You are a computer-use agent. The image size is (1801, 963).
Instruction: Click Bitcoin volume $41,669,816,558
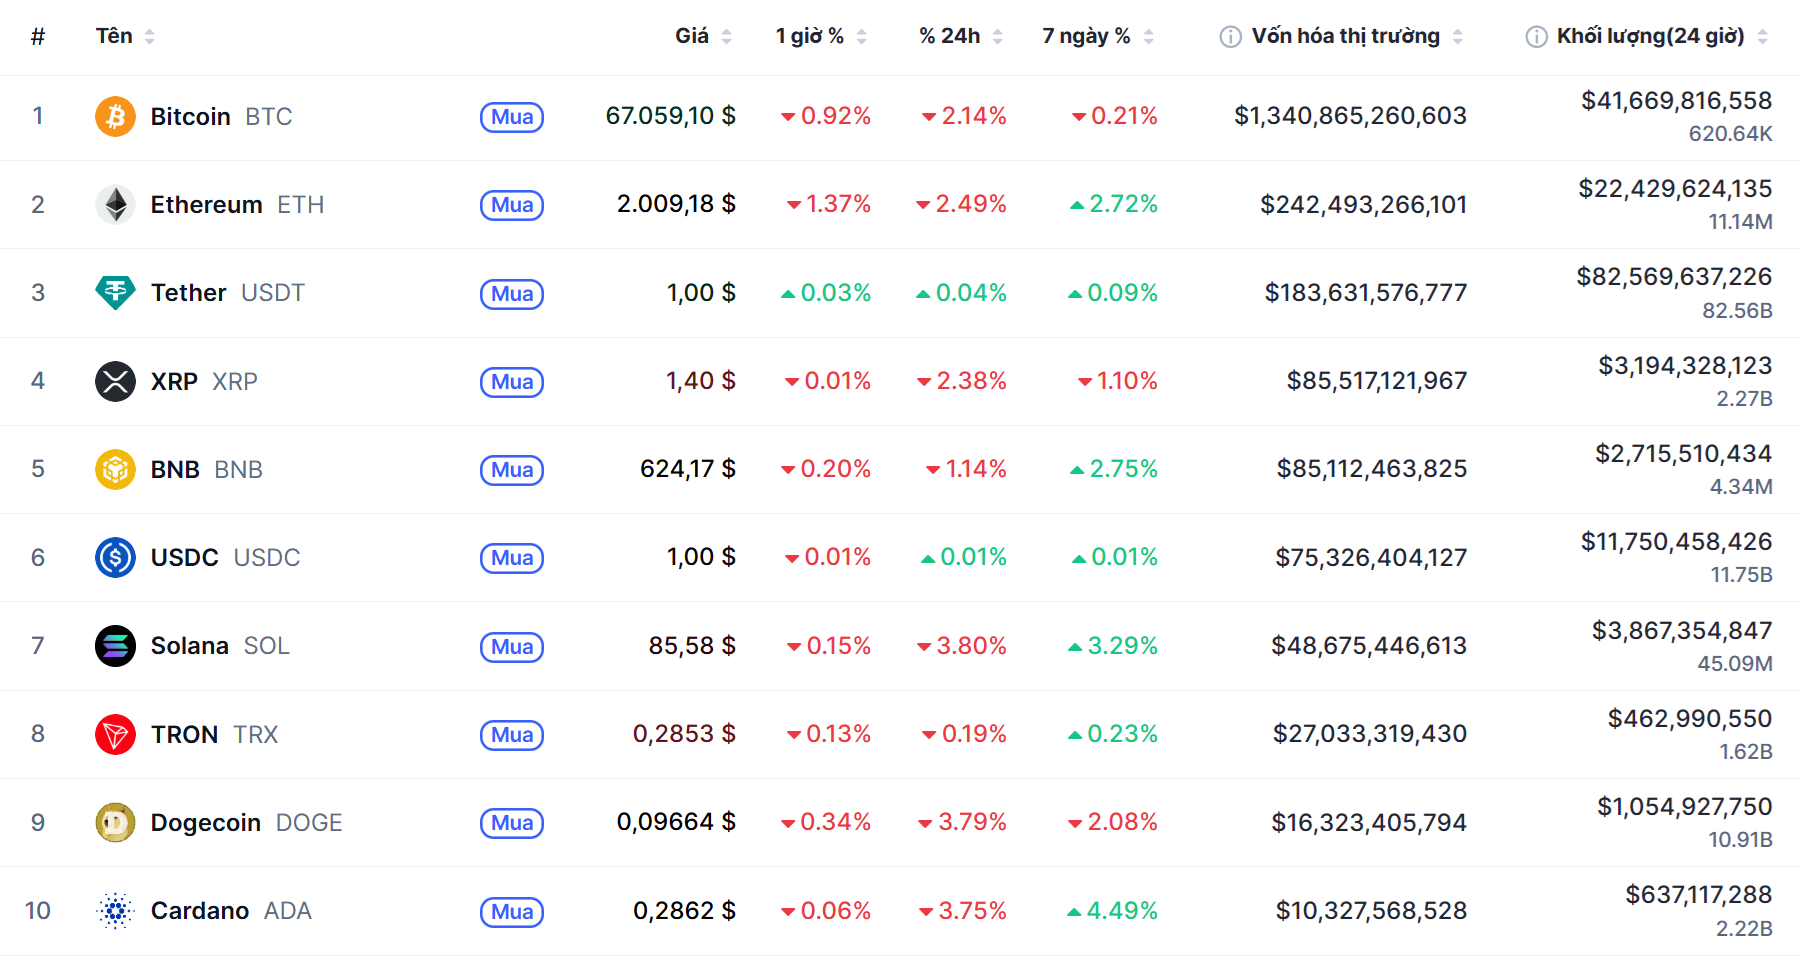pyautogui.click(x=1676, y=101)
